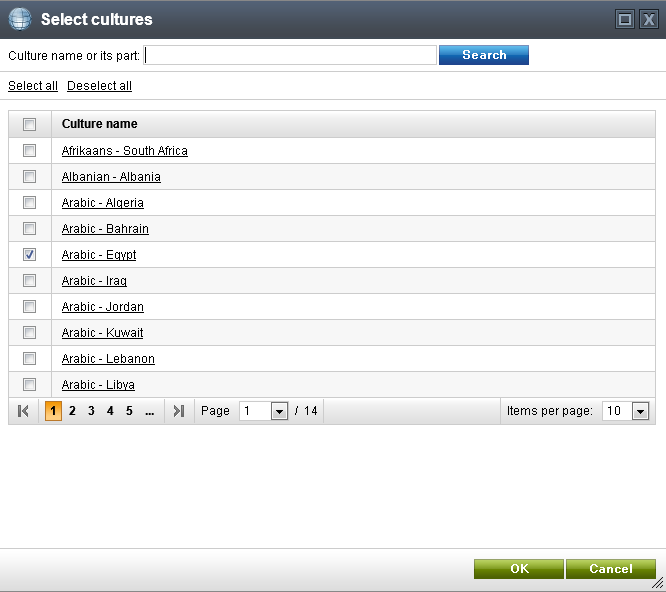Show more pages via ellipsis
Screen dimensions: 666x592
tap(150, 411)
